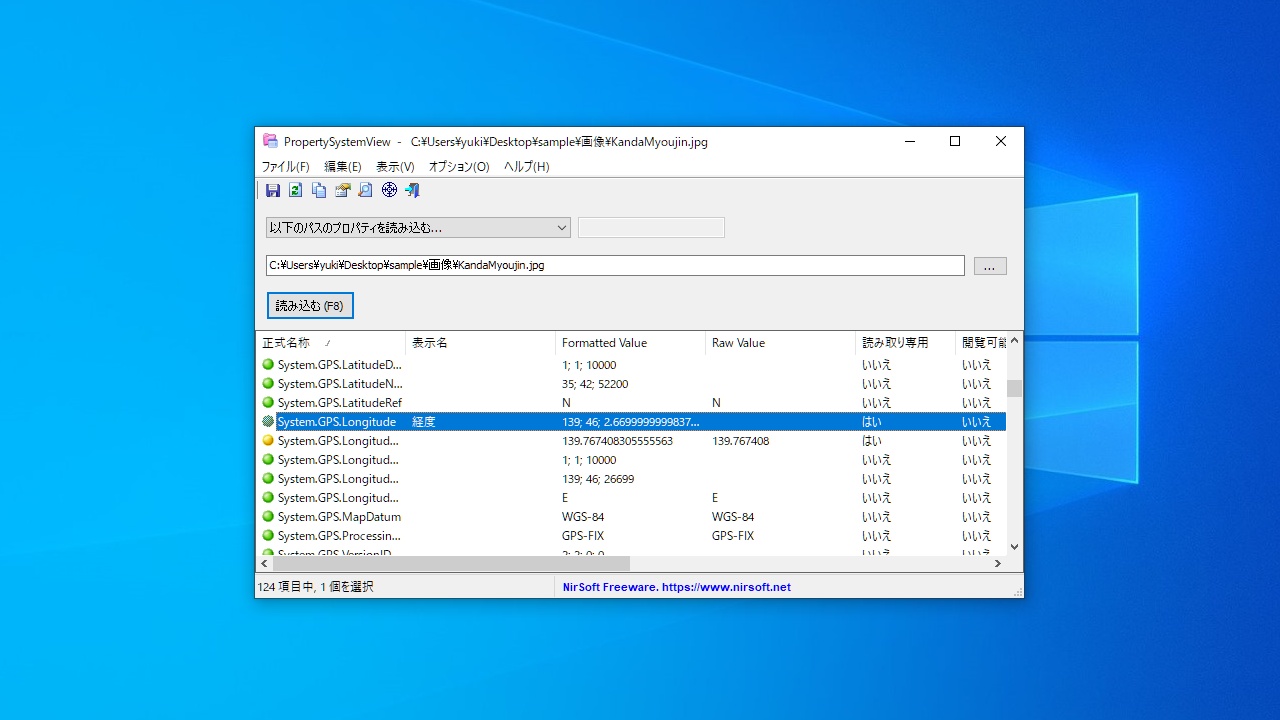Click GPS-FIX in the Formatted Value column

(583, 535)
